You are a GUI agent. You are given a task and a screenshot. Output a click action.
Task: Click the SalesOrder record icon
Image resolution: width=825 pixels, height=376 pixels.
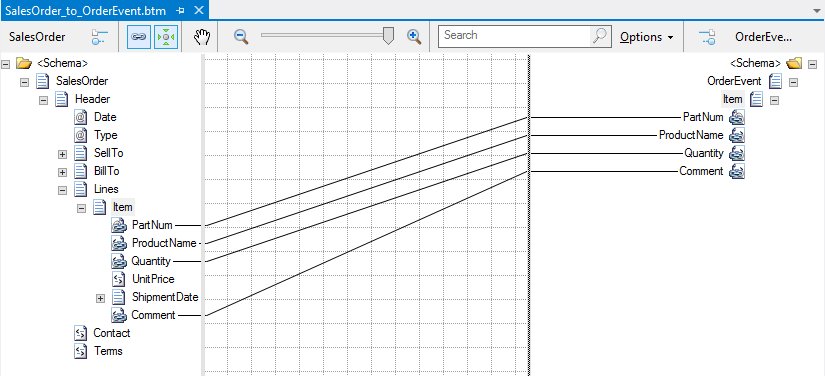pyautogui.click(x=43, y=82)
